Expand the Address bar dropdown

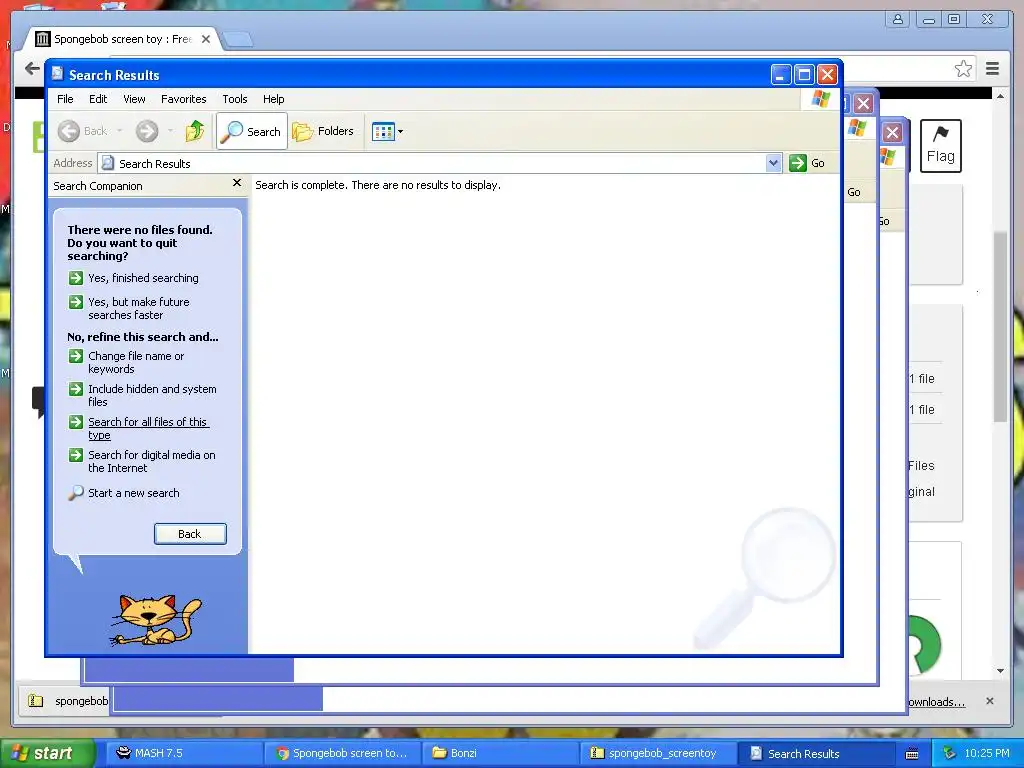pos(773,163)
